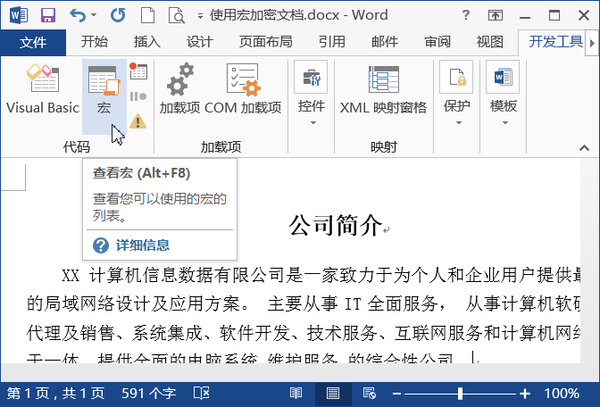Open the File (文件) tab
This screenshot has width=600, height=407.
(33, 42)
